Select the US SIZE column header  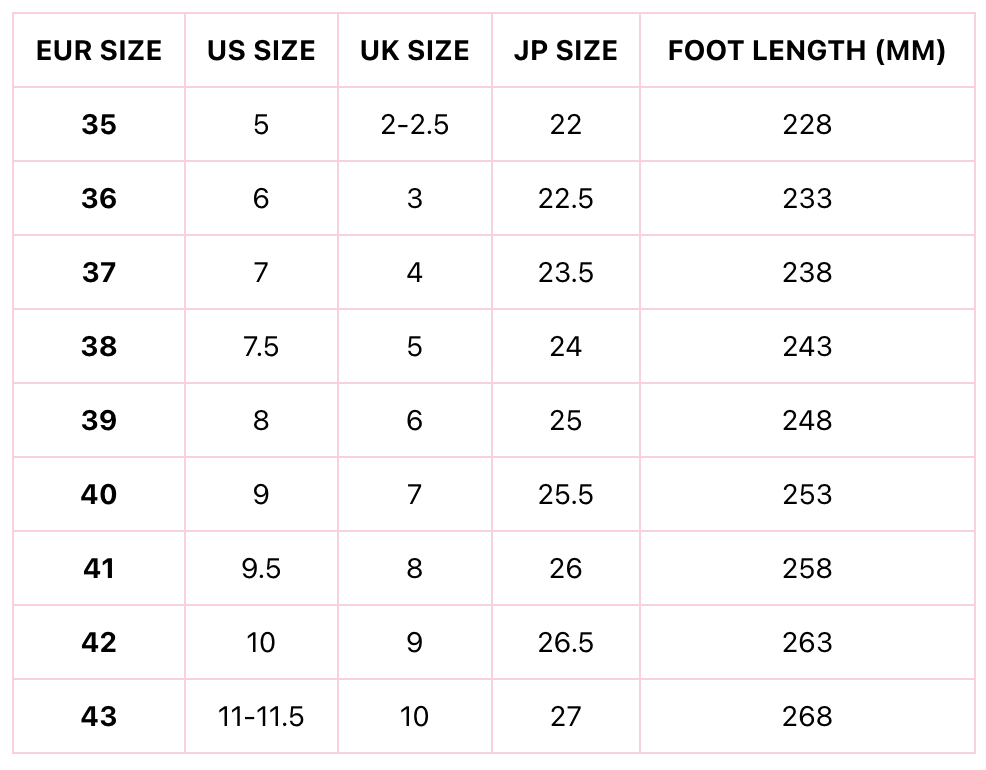coord(261,51)
